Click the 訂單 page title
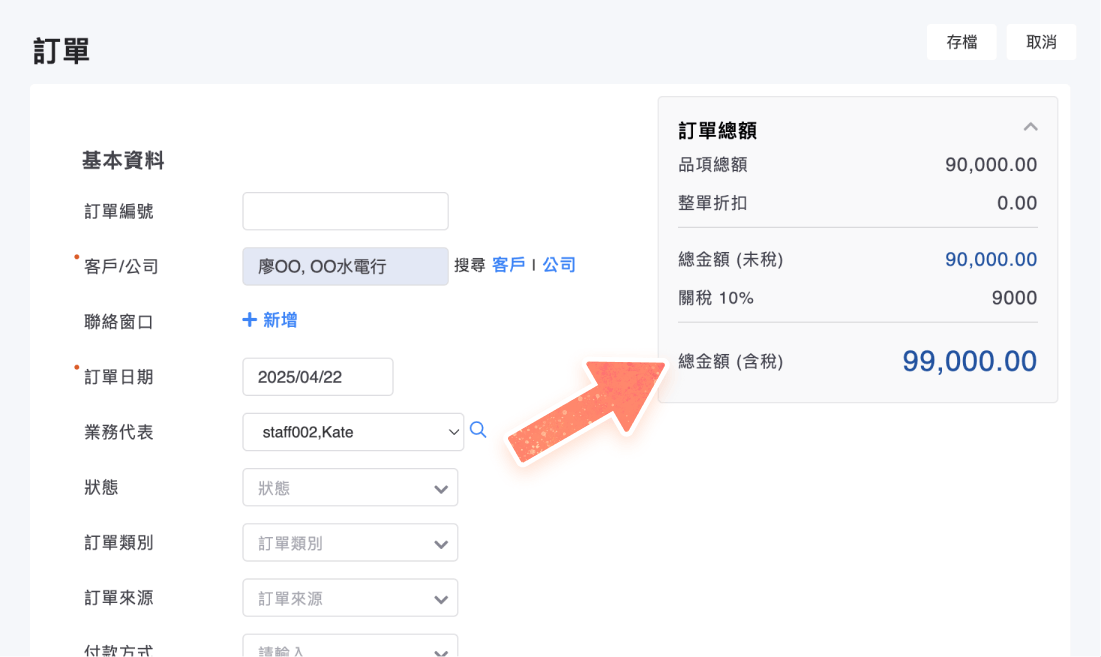1101x657 pixels. (x=61, y=51)
